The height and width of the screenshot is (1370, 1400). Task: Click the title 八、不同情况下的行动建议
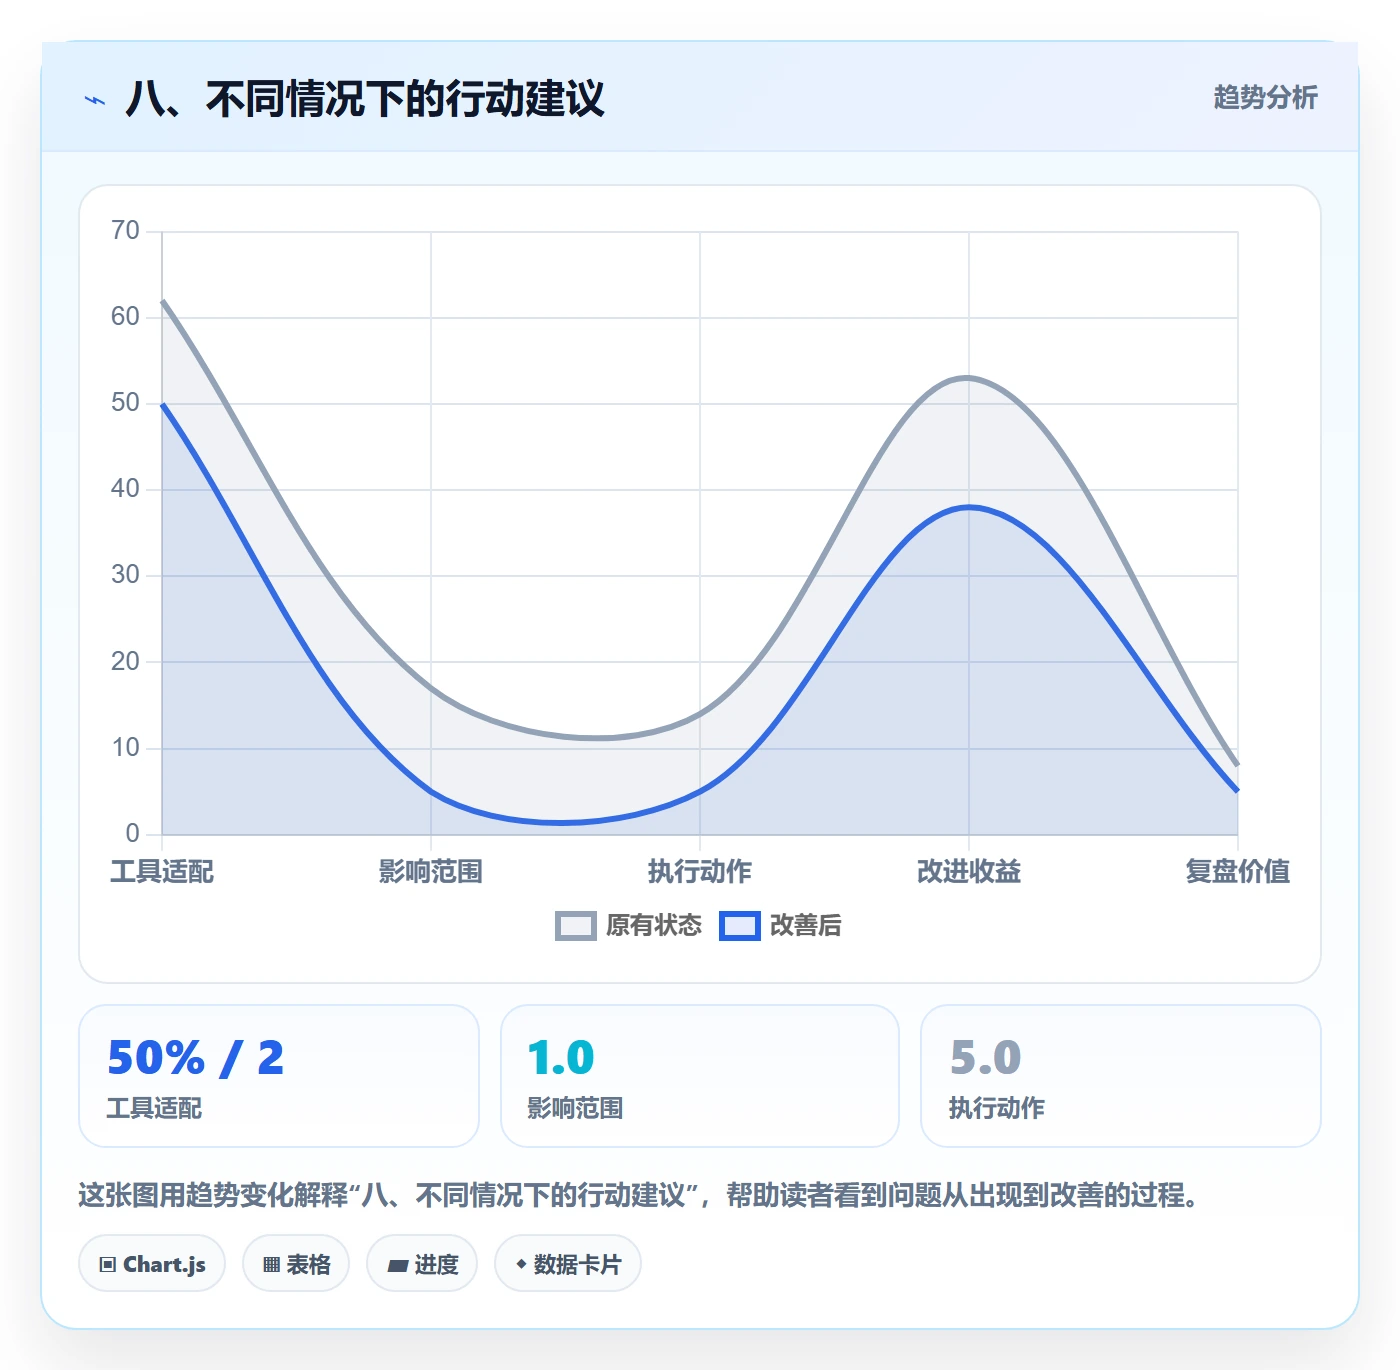click(x=365, y=99)
